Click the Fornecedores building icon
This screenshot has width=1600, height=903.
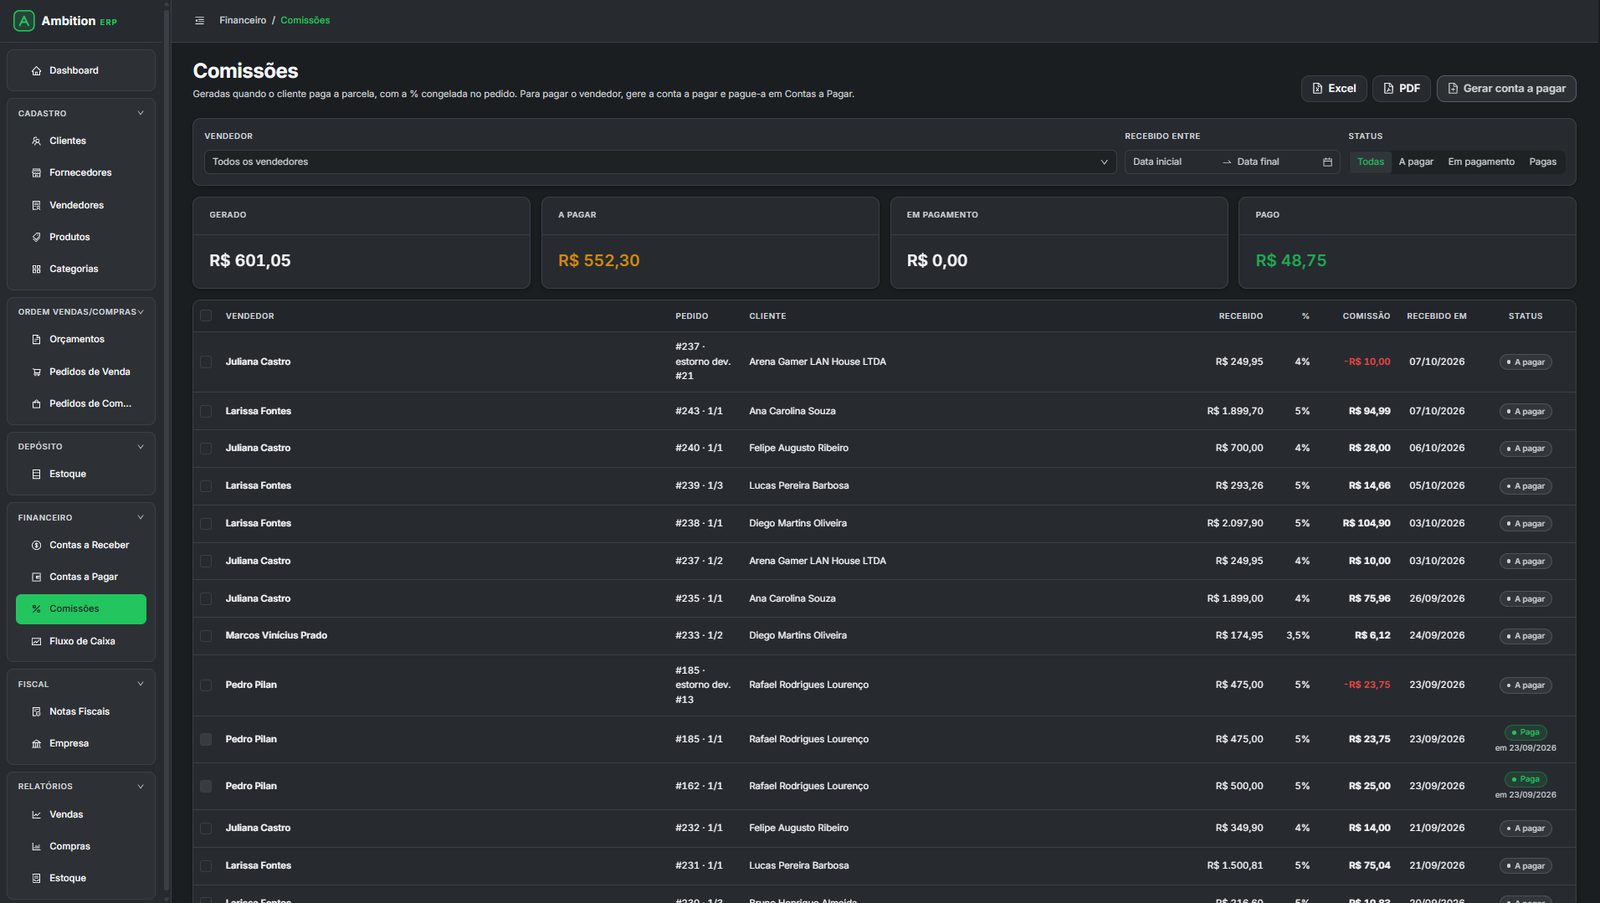click(37, 173)
